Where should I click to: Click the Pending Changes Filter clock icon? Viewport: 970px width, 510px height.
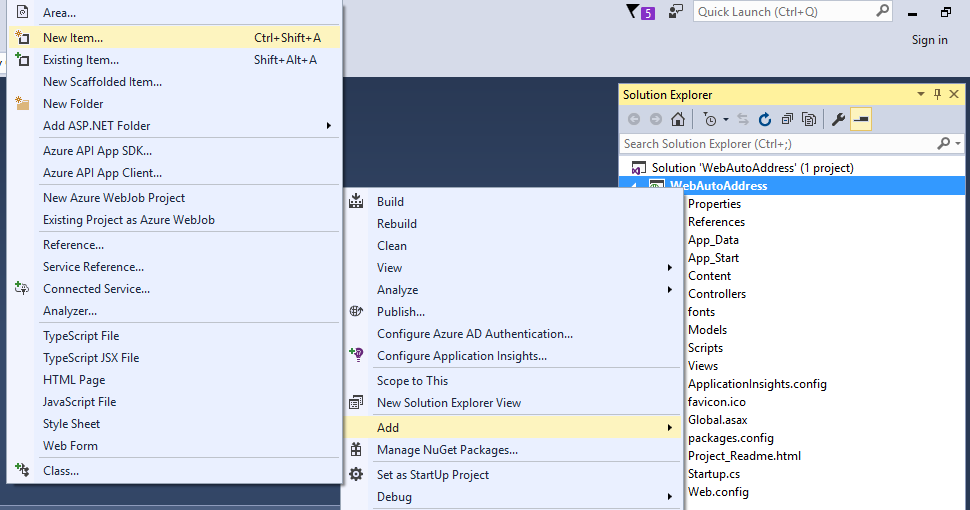[x=709, y=120]
